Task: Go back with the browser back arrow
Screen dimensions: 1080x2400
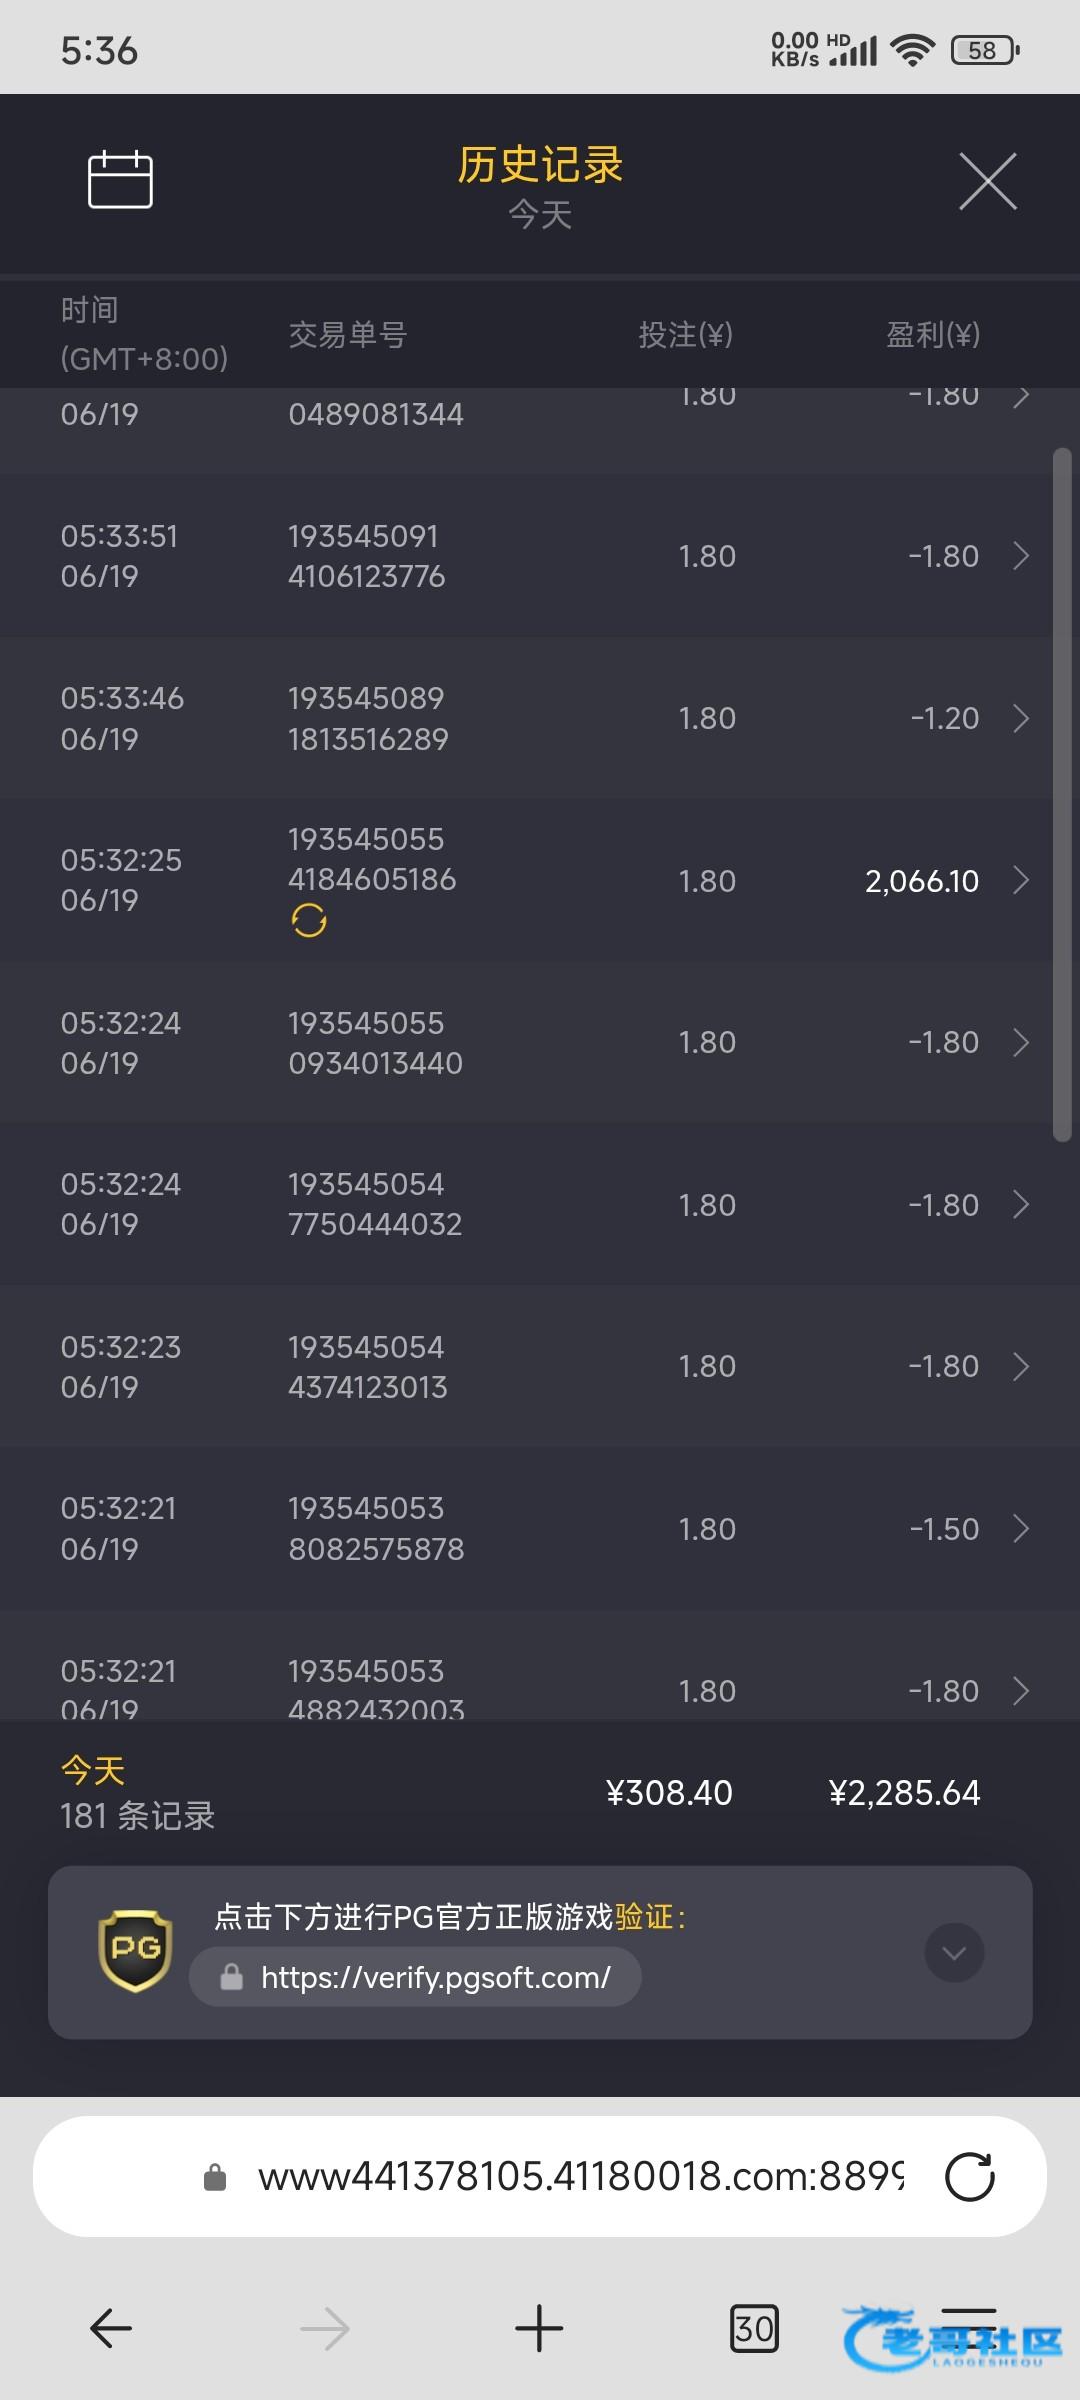Action: coord(111,2328)
